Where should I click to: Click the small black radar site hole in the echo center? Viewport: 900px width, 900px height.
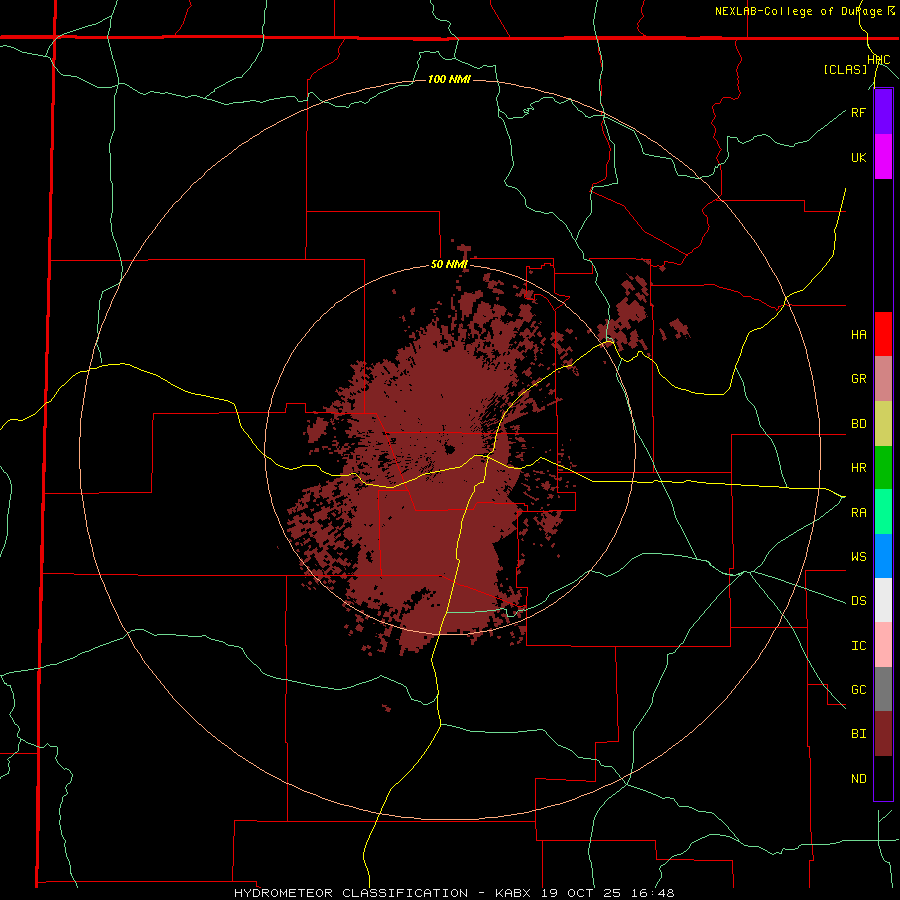click(449, 449)
